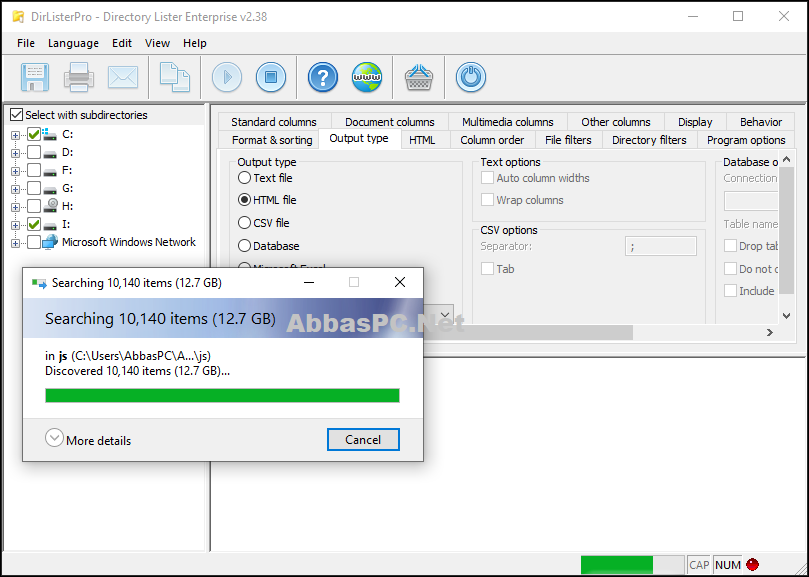This screenshot has width=809, height=577.
Task: Click the options panel scroll right arrow
Action: tap(770, 333)
